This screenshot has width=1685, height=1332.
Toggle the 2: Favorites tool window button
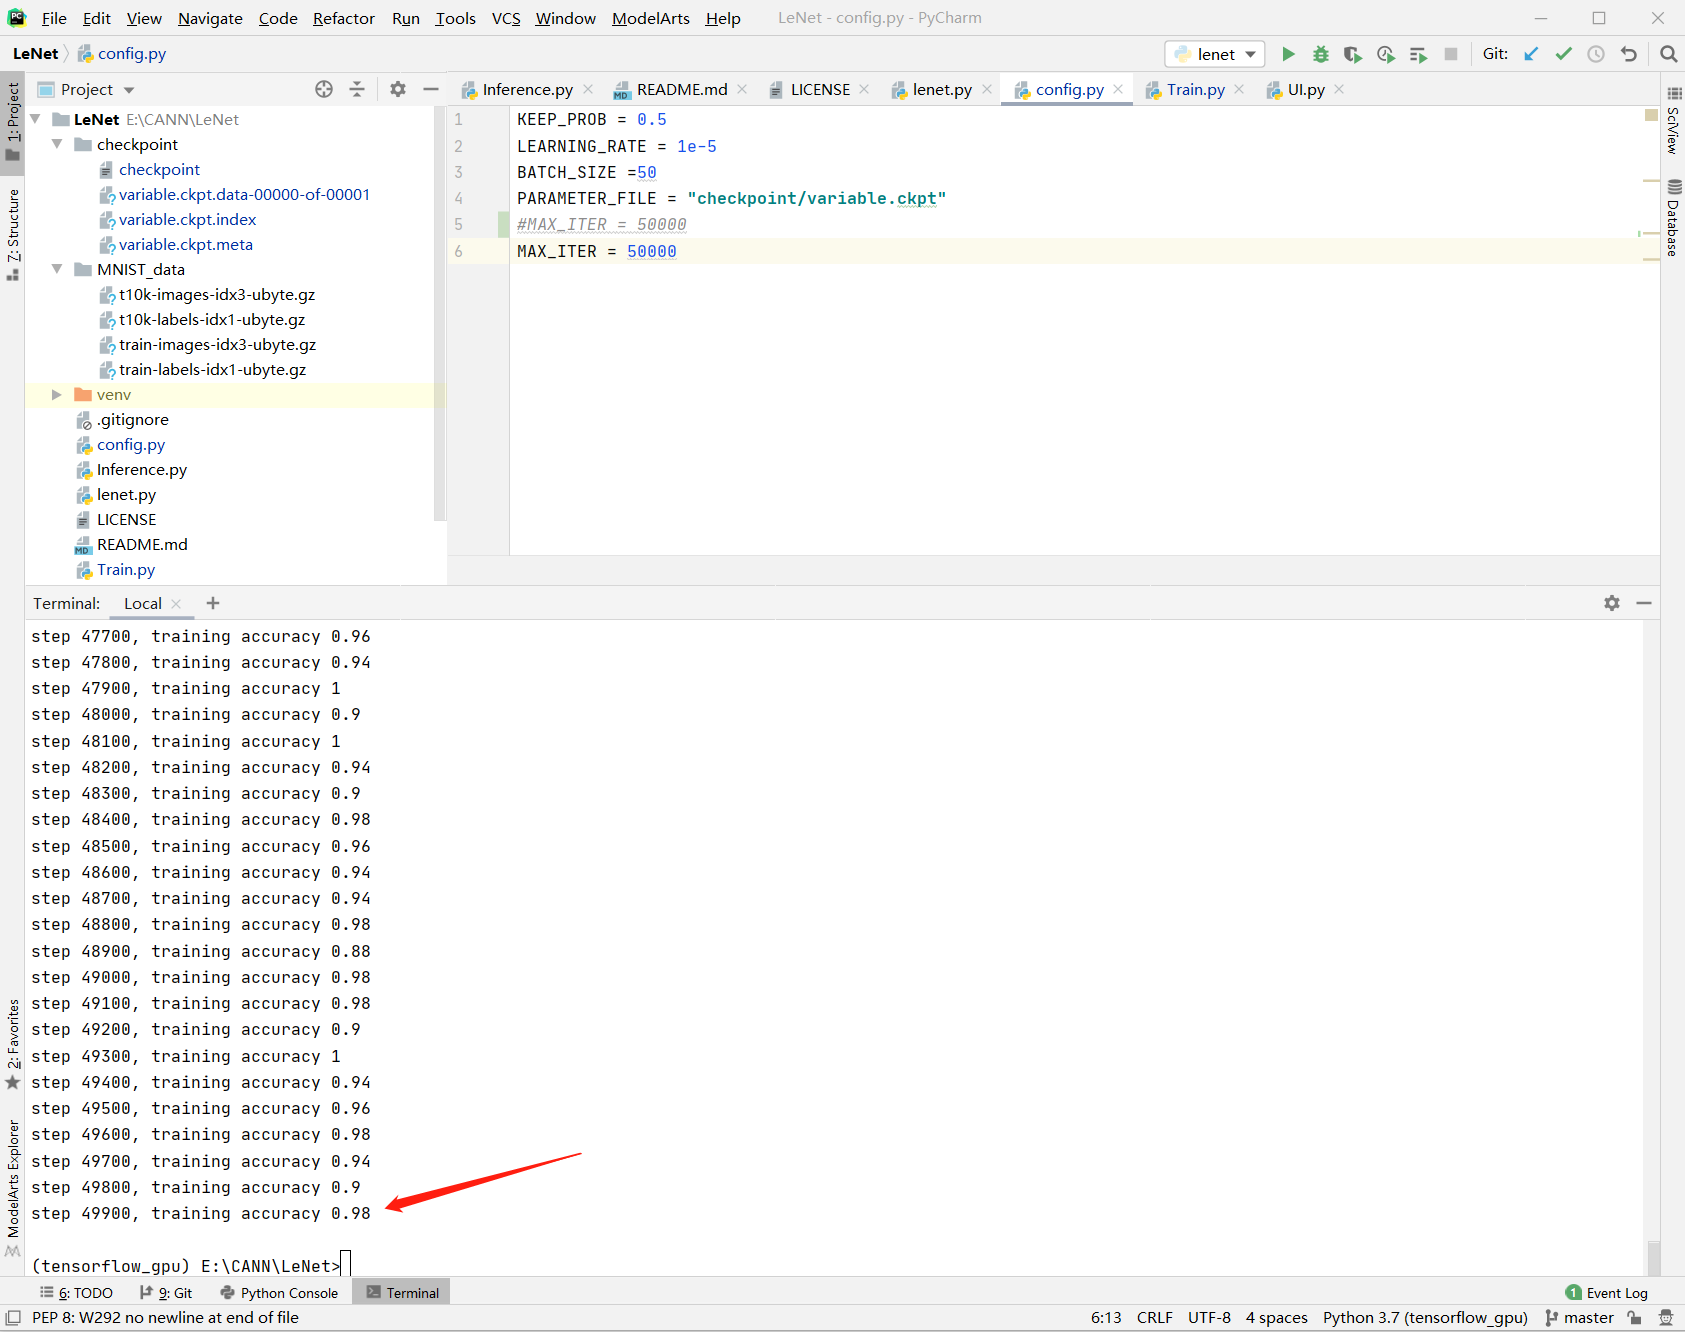(13, 1045)
